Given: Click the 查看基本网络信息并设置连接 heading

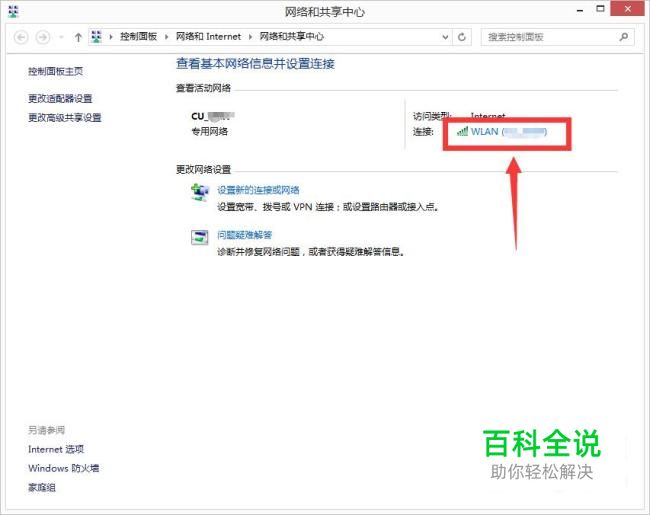Looking at the screenshot, I should [255, 64].
